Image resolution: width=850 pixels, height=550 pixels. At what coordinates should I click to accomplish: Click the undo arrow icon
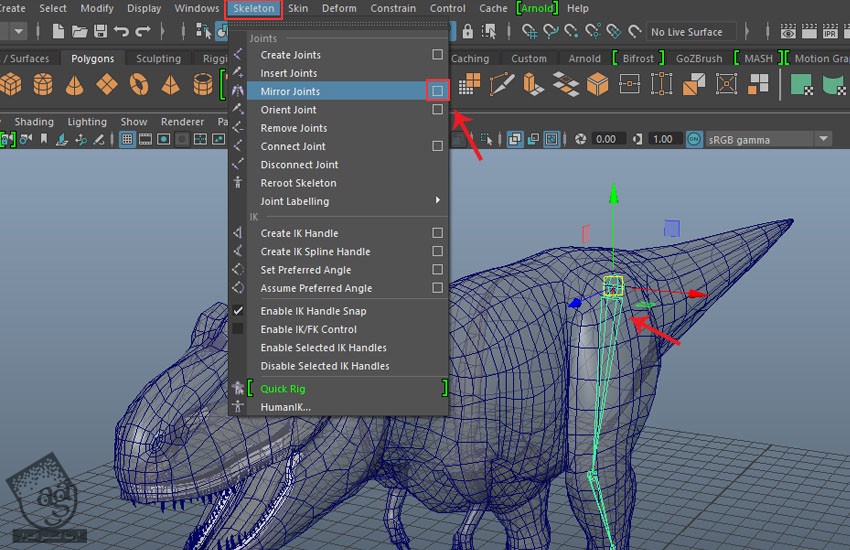(122, 32)
